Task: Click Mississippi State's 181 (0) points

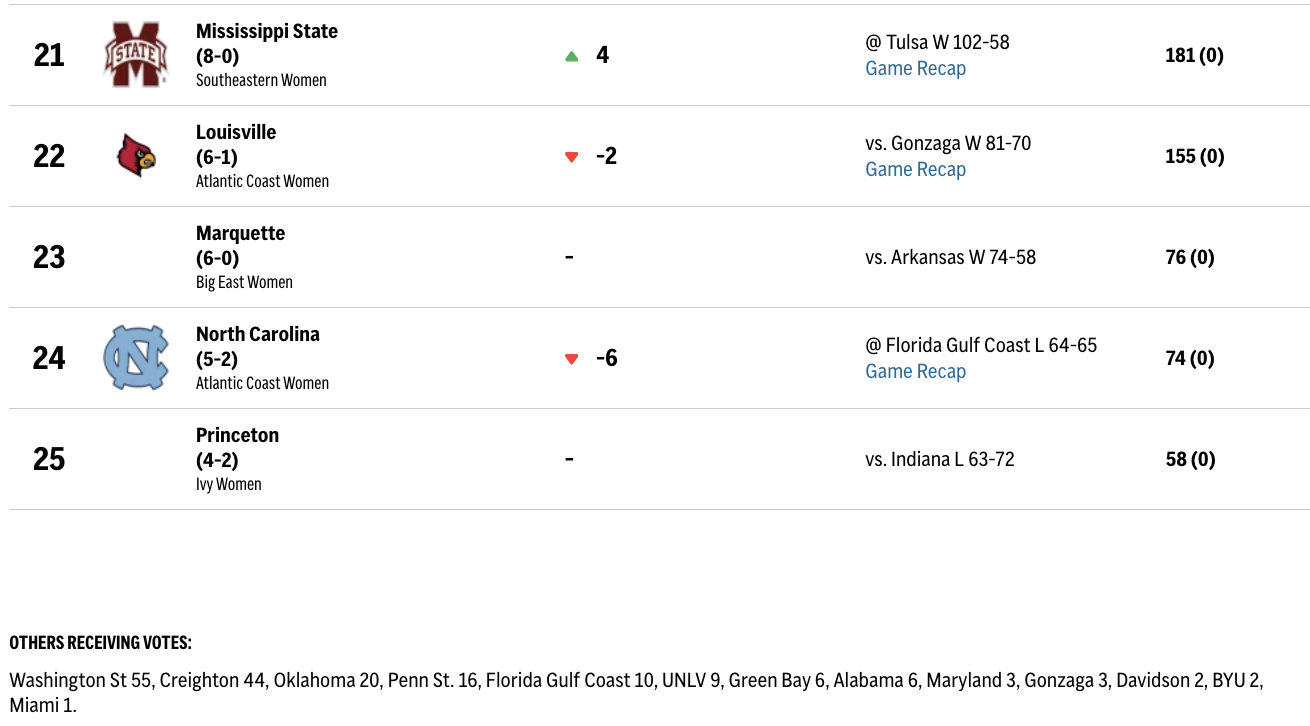Action: click(1194, 55)
